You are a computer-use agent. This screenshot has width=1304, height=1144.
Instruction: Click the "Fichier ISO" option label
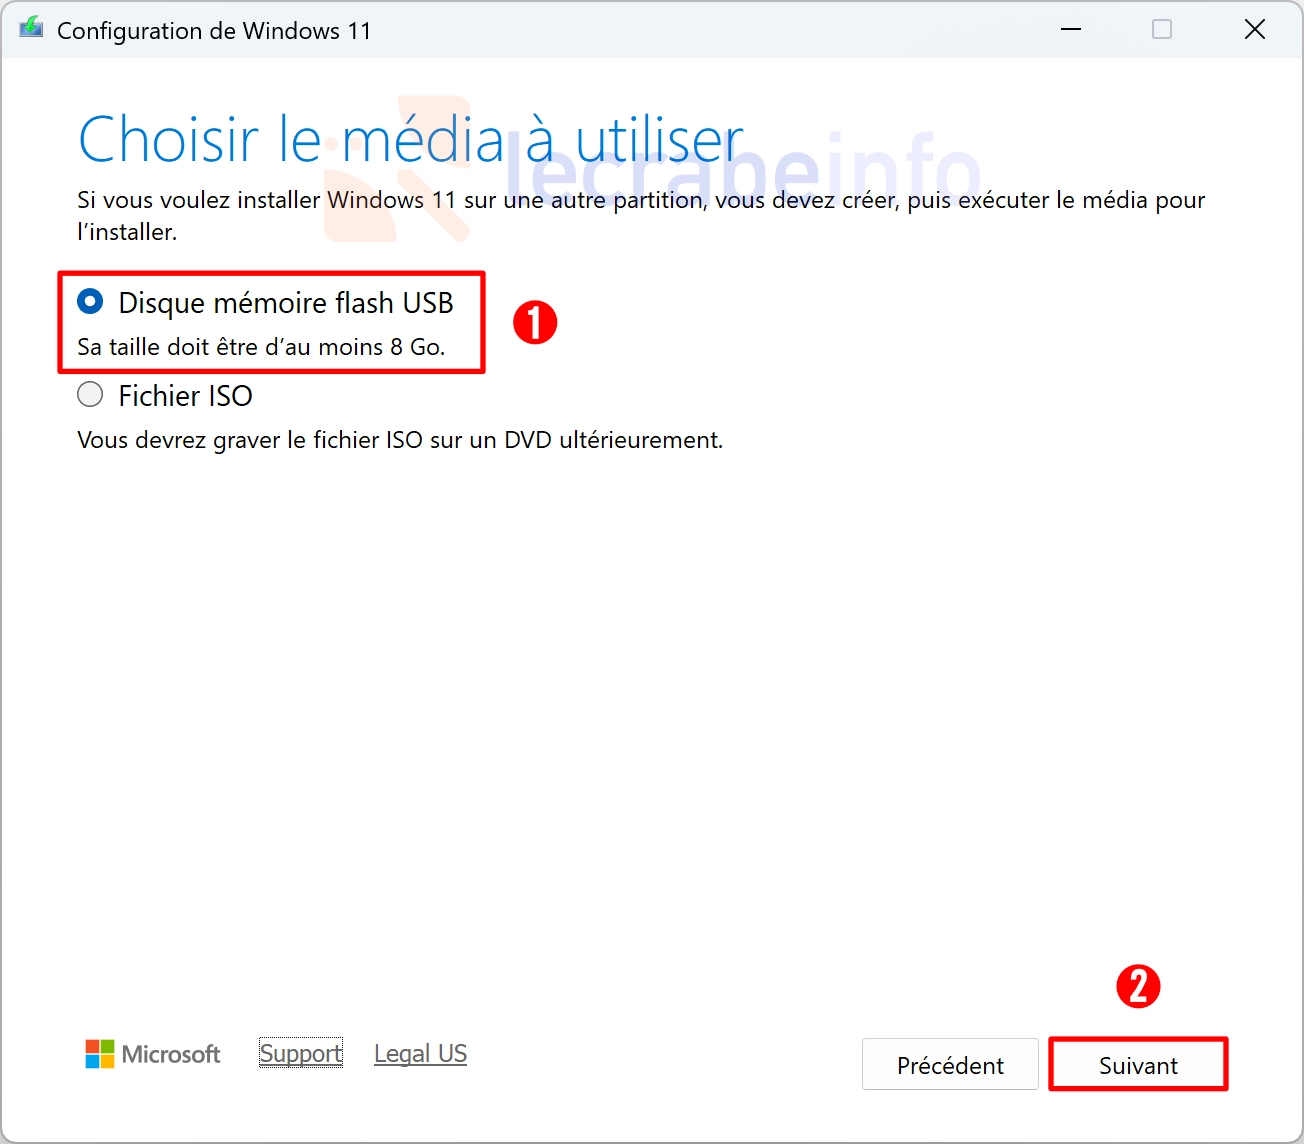coord(185,396)
